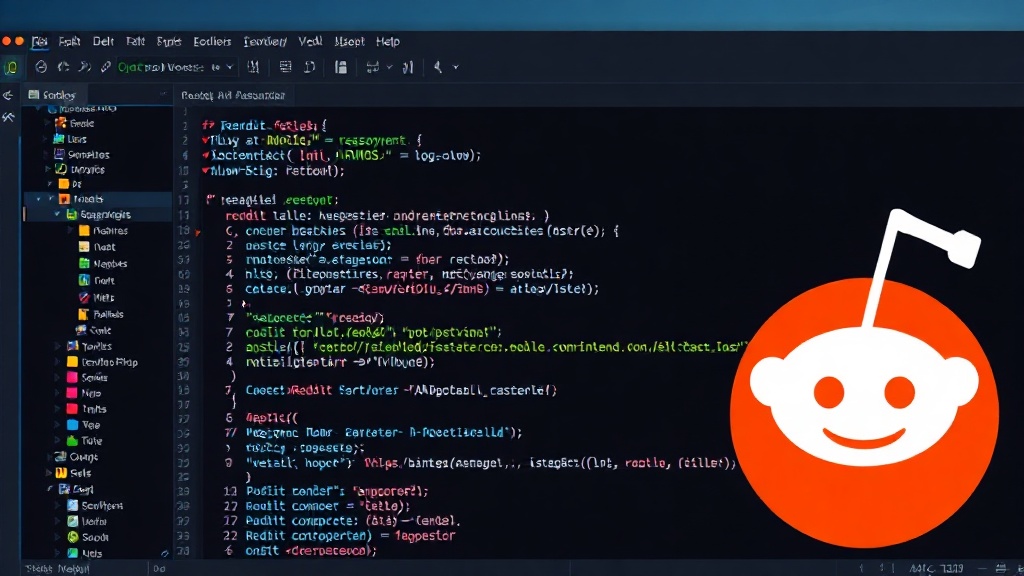
Task: Select the red striped circle file icon row
Action: 95,298
